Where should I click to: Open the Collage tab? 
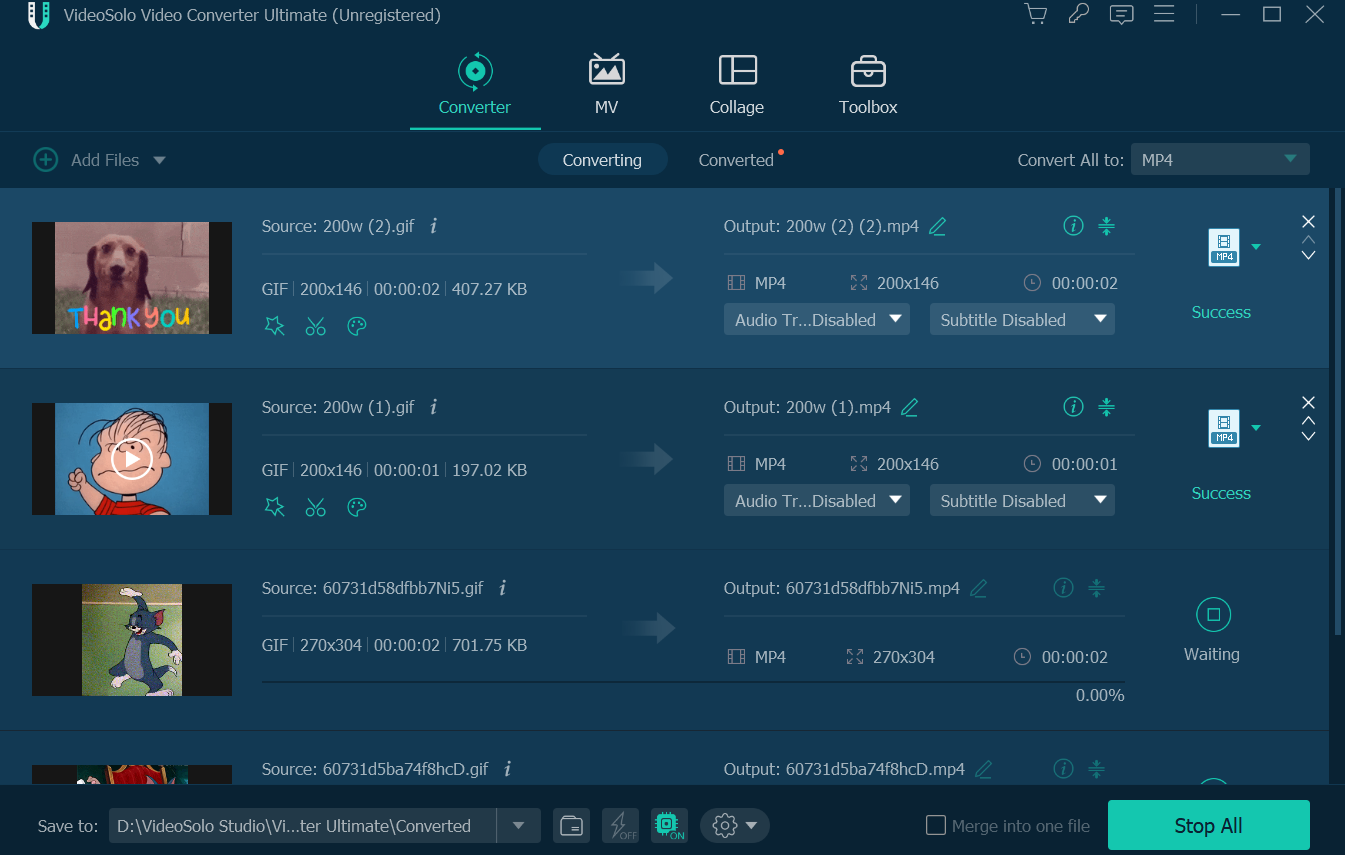pos(737,85)
